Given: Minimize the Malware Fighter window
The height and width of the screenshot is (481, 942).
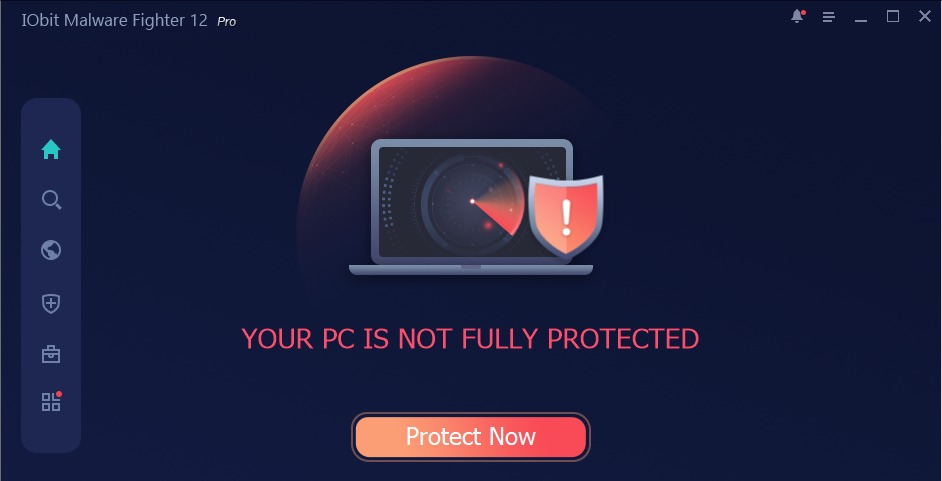Looking at the screenshot, I should (861, 17).
